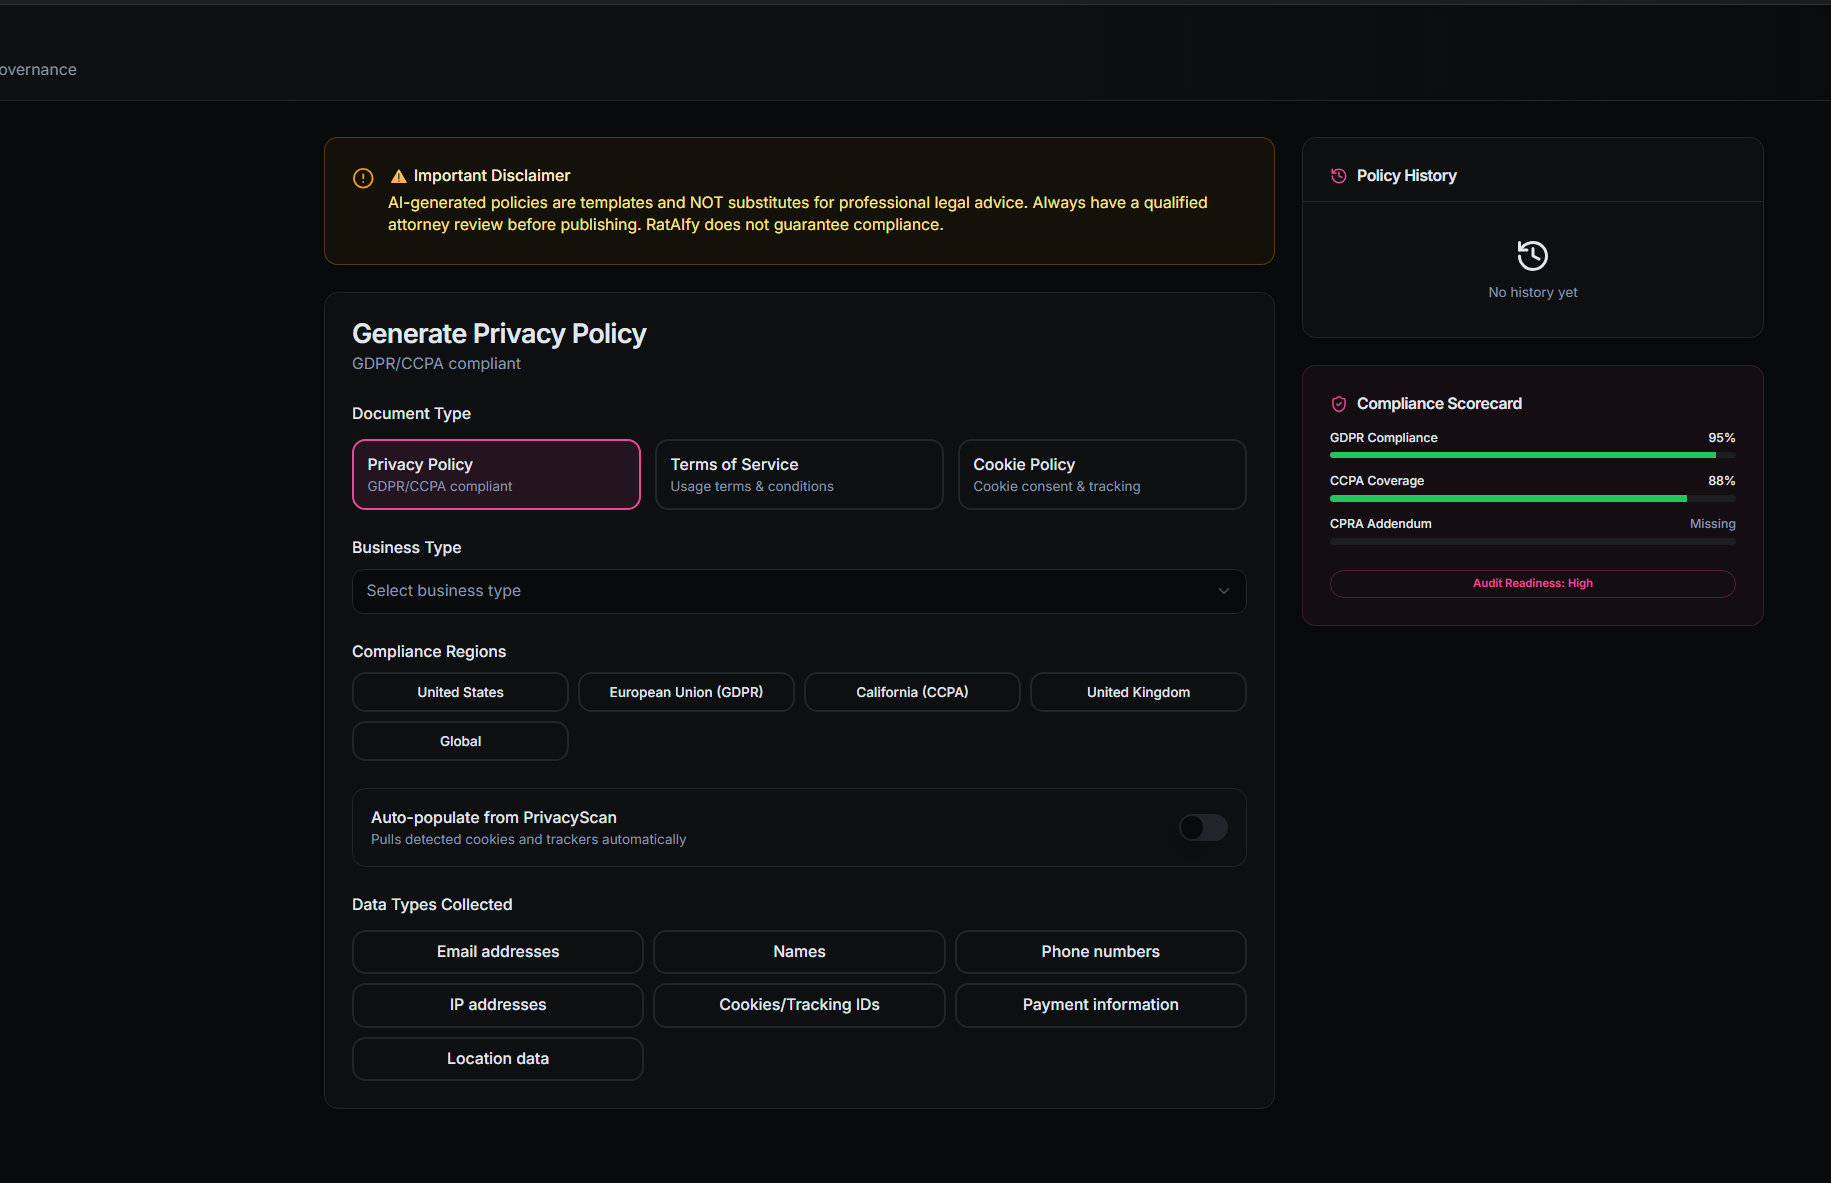This screenshot has width=1831, height=1183.
Task: Select Payment information data type
Action: pyautogui.click(x=1100, y=1004)
